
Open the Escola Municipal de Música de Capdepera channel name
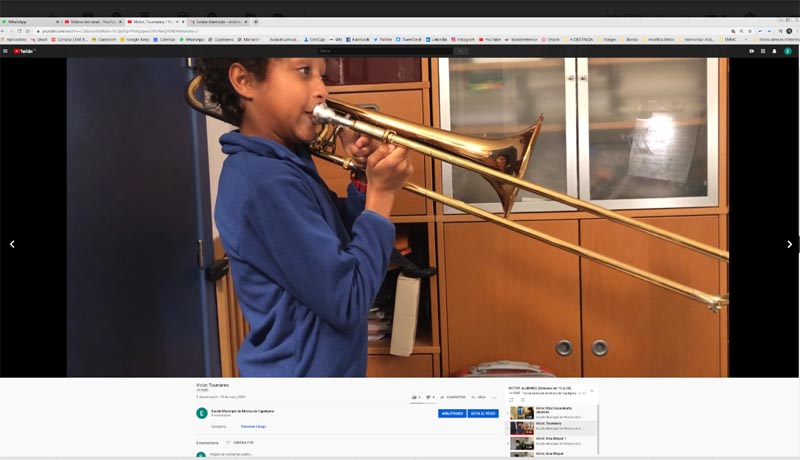[x=242, y=411]
